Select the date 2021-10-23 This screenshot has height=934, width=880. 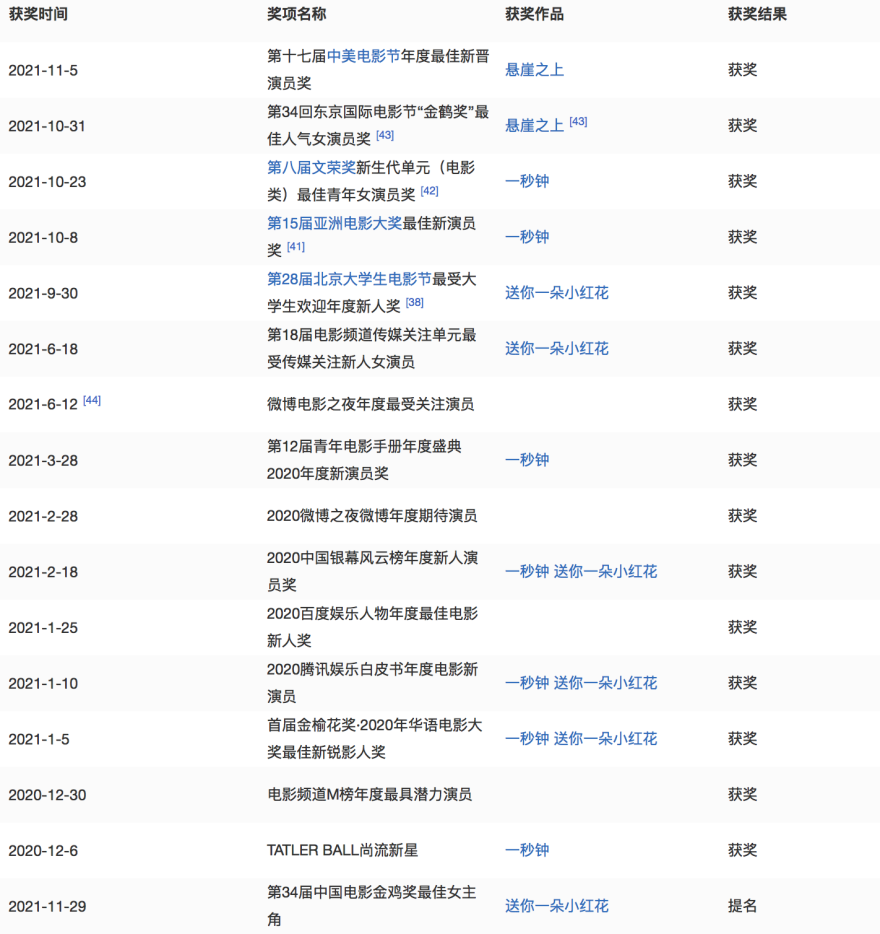(x=47, y=182)
